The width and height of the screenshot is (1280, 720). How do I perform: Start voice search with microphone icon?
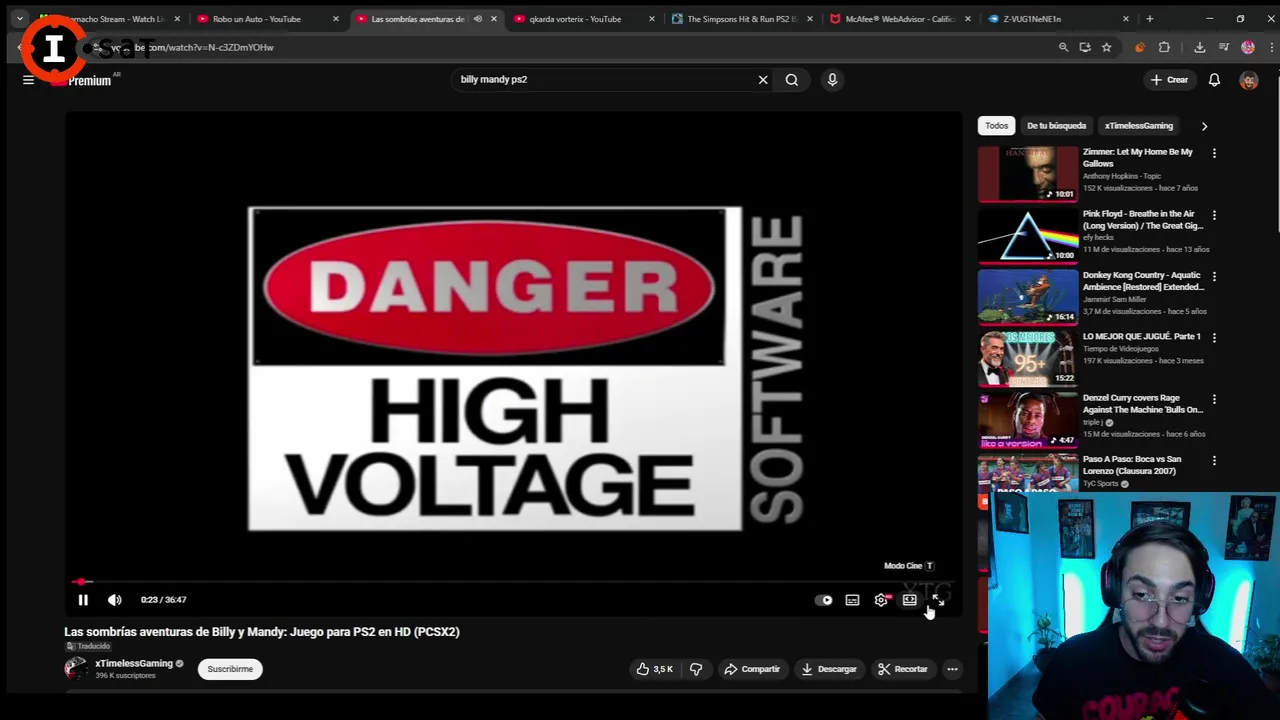pos(832,80)
